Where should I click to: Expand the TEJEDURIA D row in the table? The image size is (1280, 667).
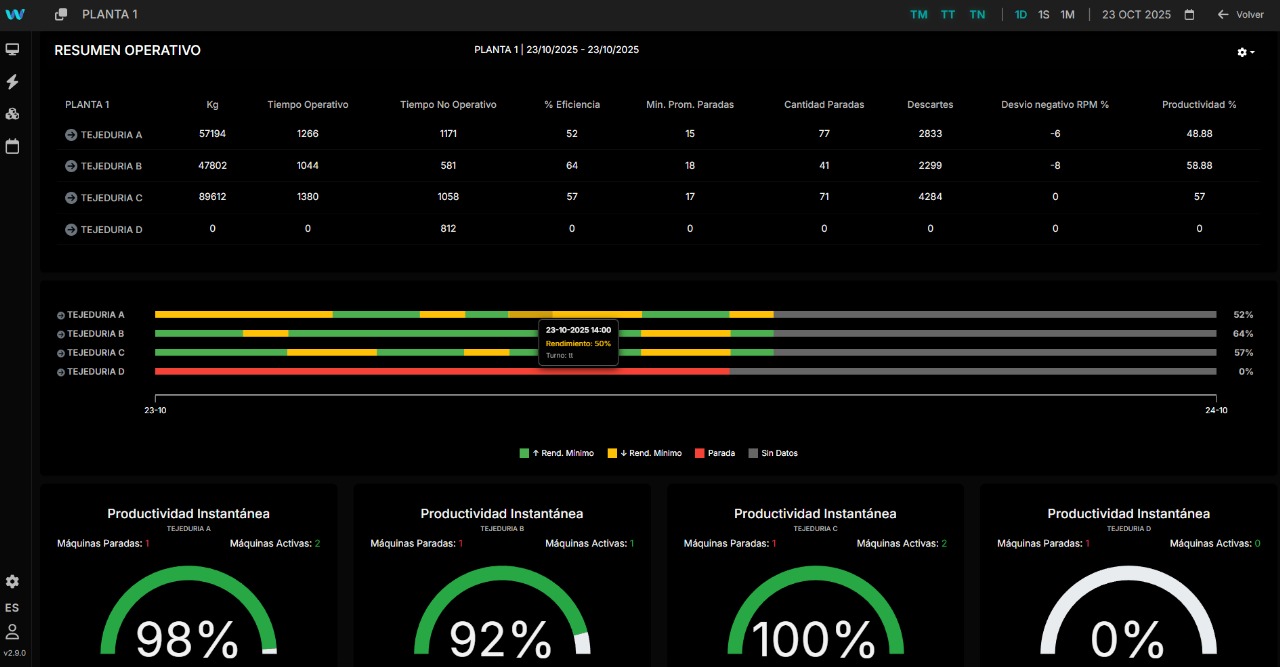tap(70, 229)
